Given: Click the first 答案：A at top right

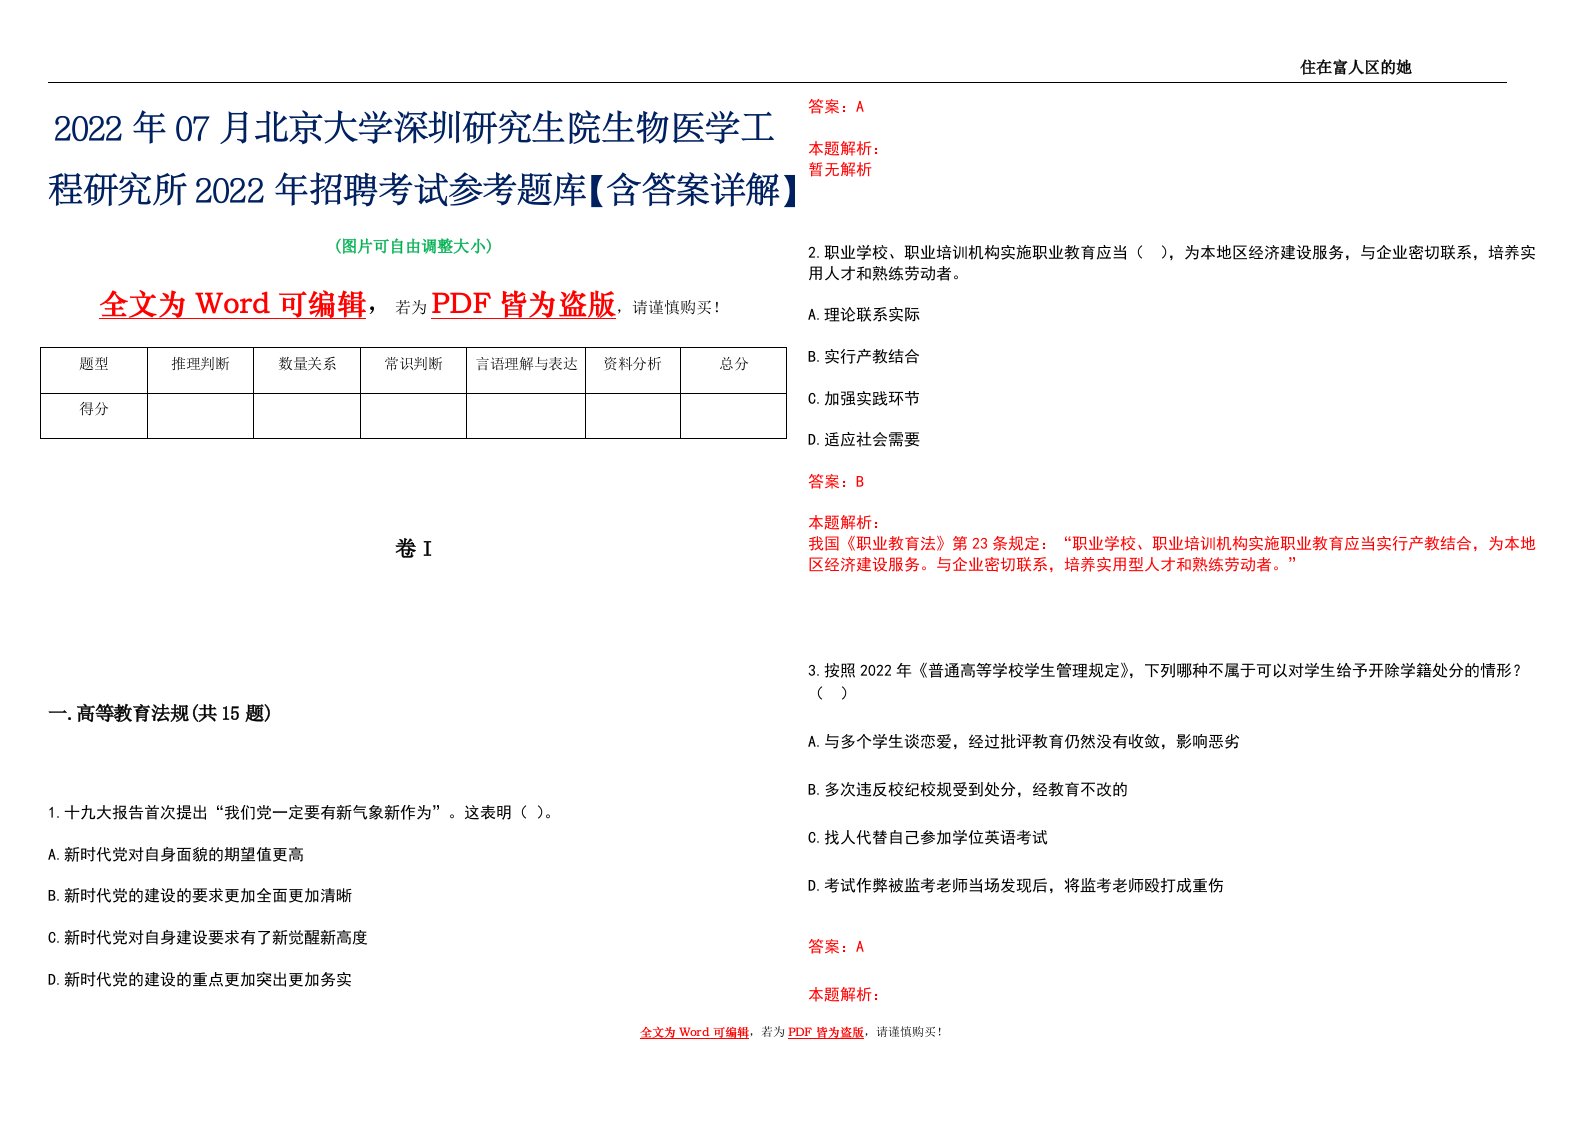Looking at the screenshot, I should (x=836, y=106).
